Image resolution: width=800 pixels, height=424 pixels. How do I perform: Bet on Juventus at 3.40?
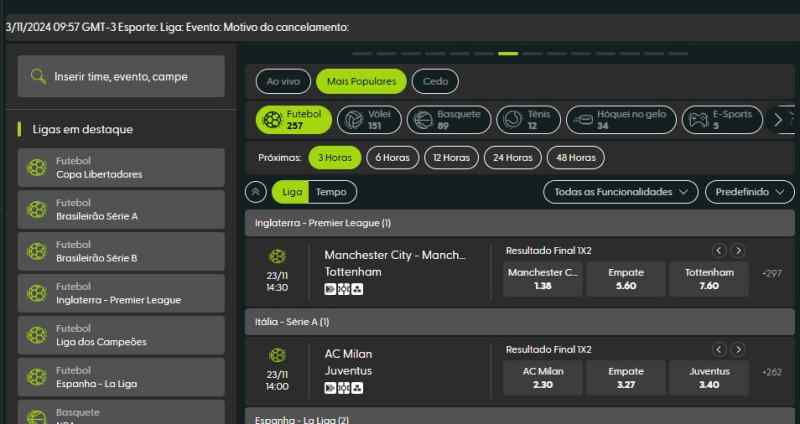click(709, 378)
